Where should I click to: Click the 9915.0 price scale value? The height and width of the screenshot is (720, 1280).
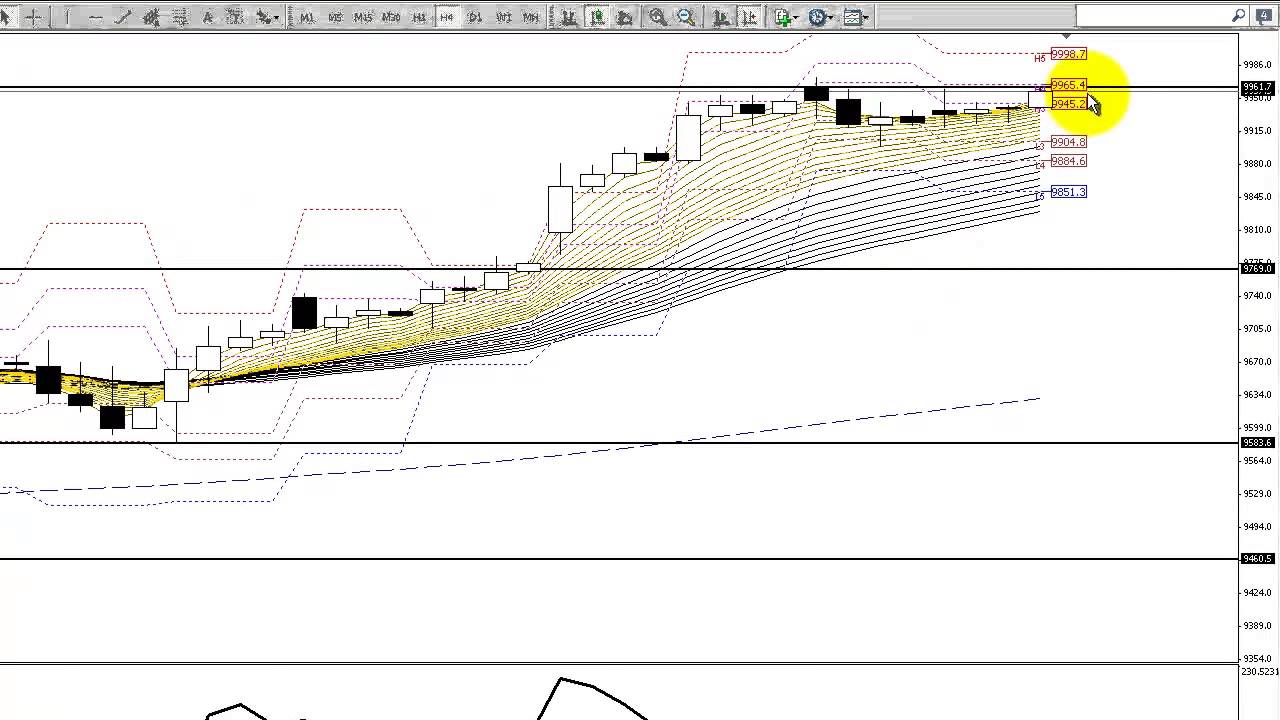pos(1257,131)
